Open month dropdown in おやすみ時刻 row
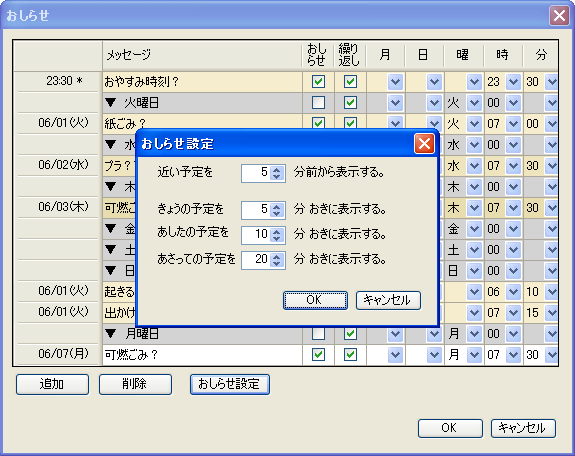The height and width of the screenshot is (456, 575). (395, 81)
